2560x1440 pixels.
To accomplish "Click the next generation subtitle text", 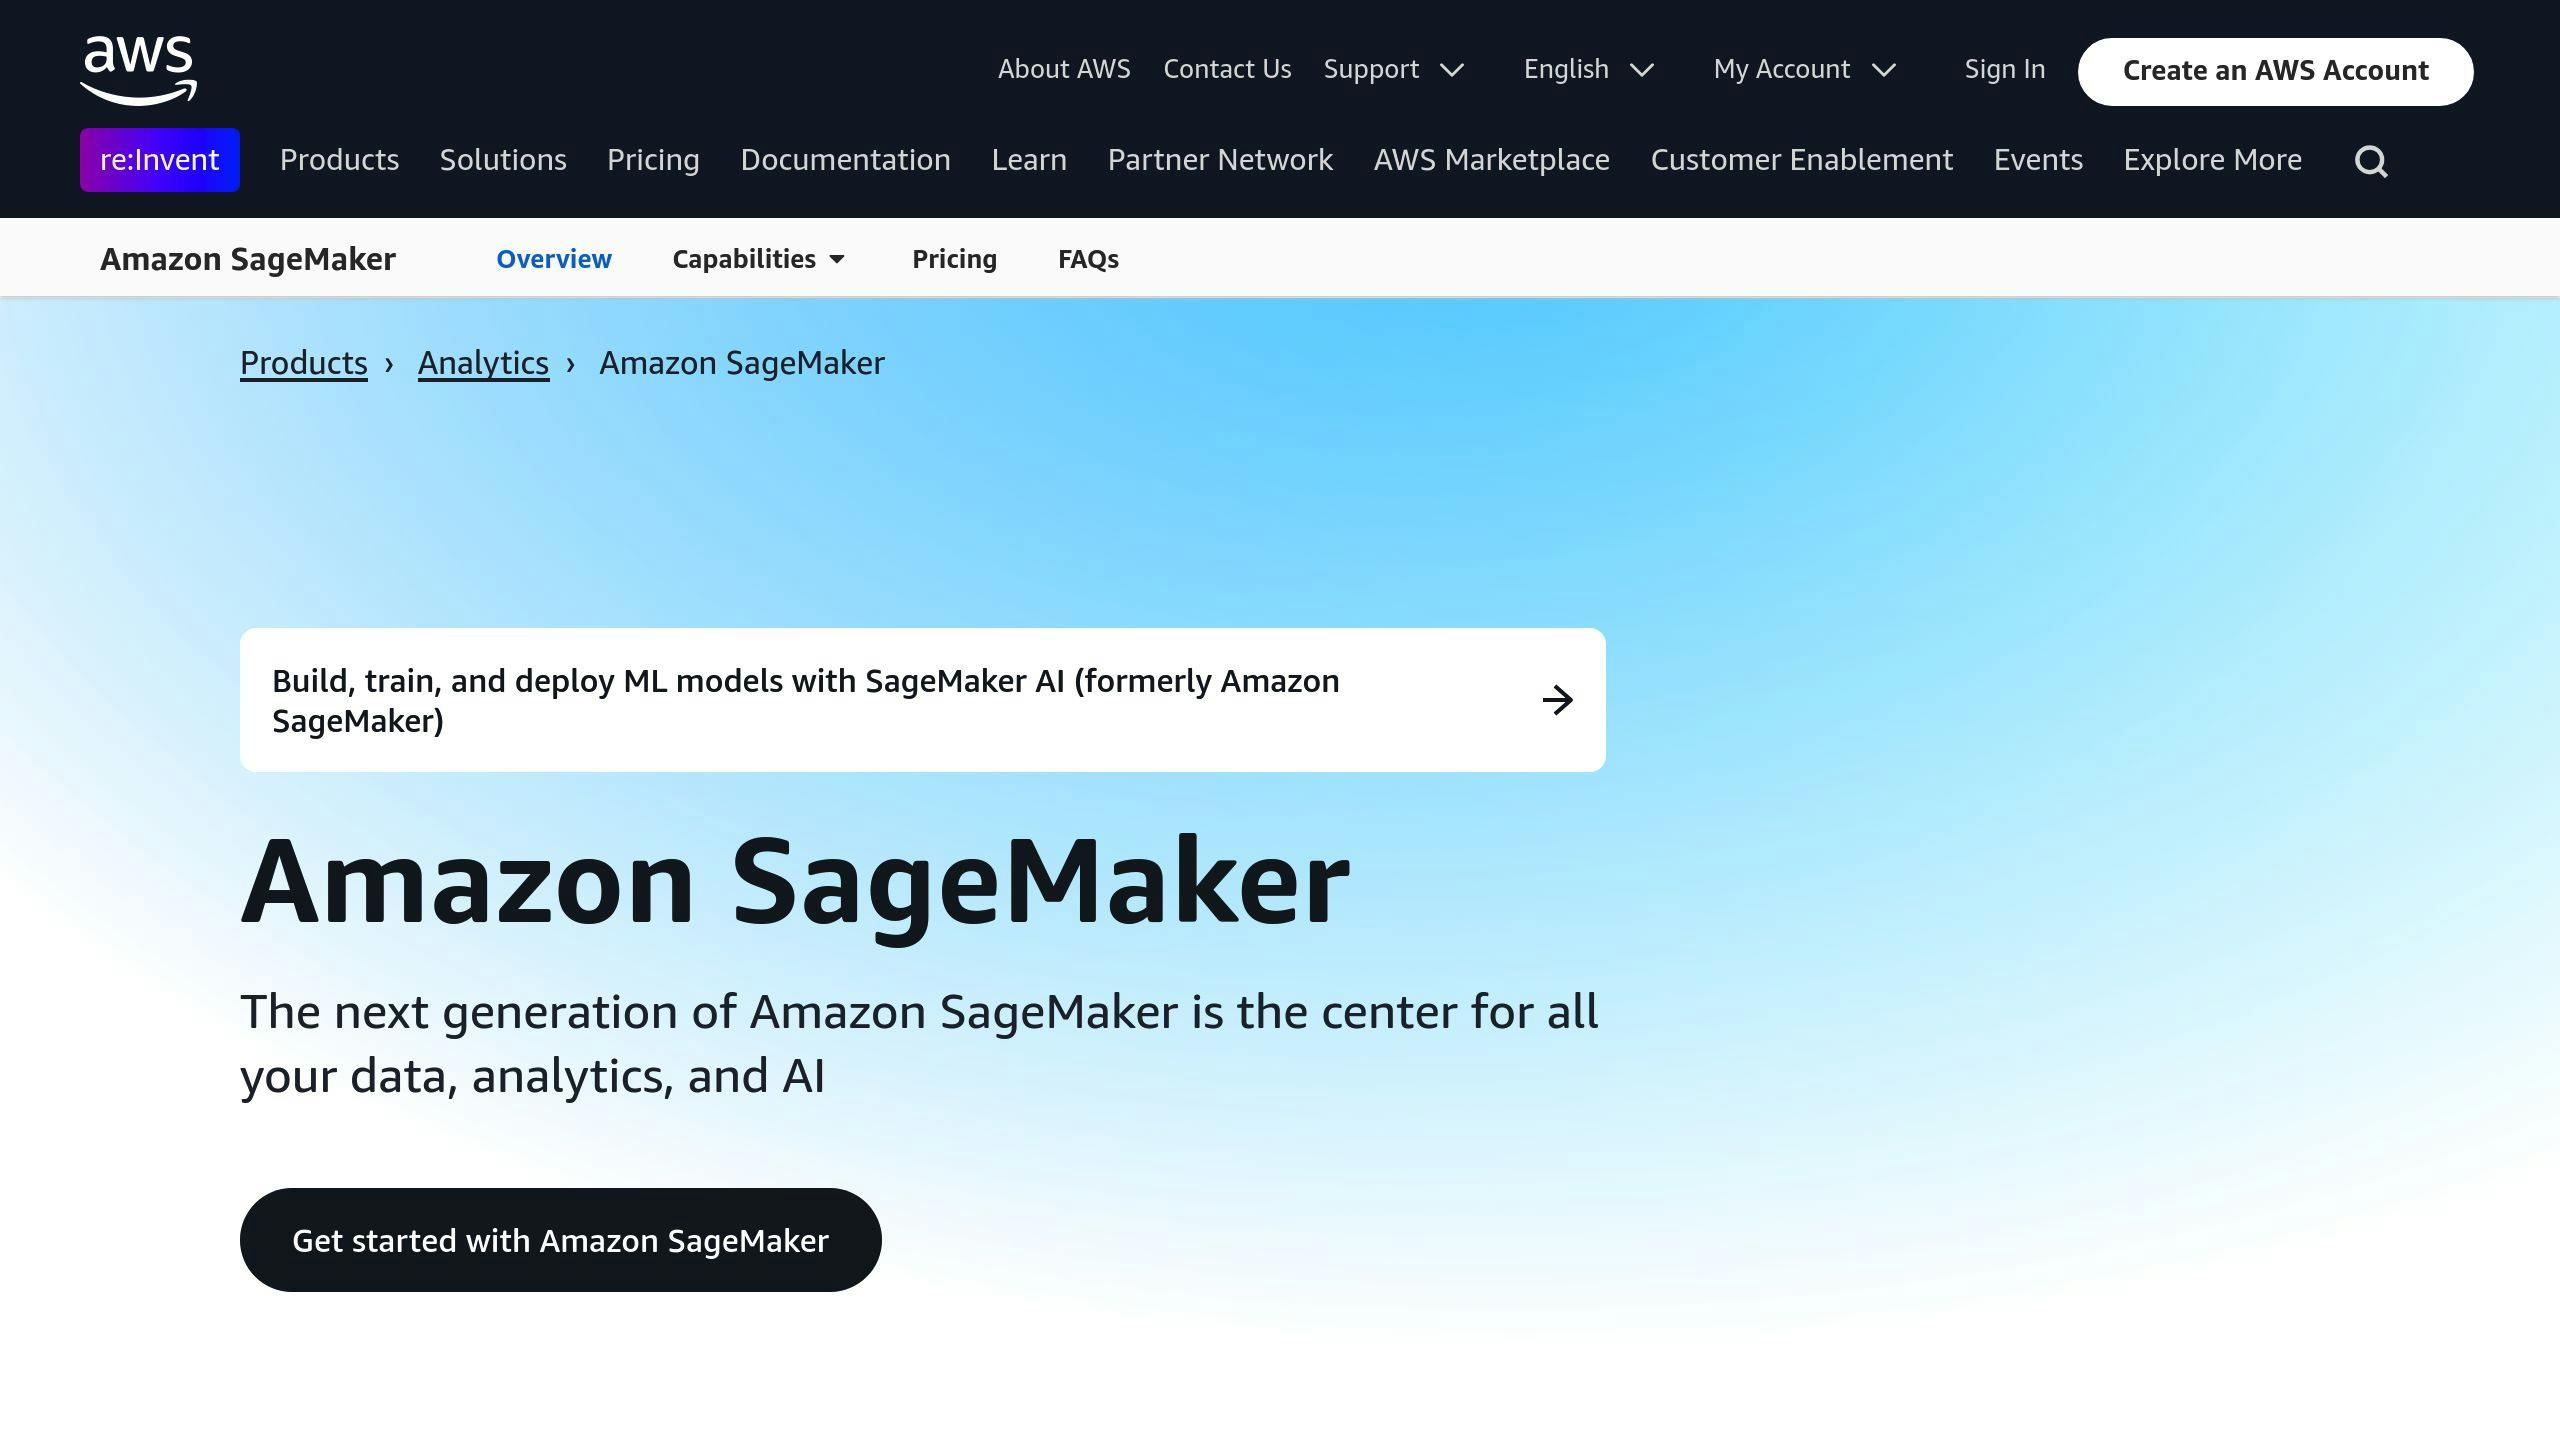I will pos(919,1044).
